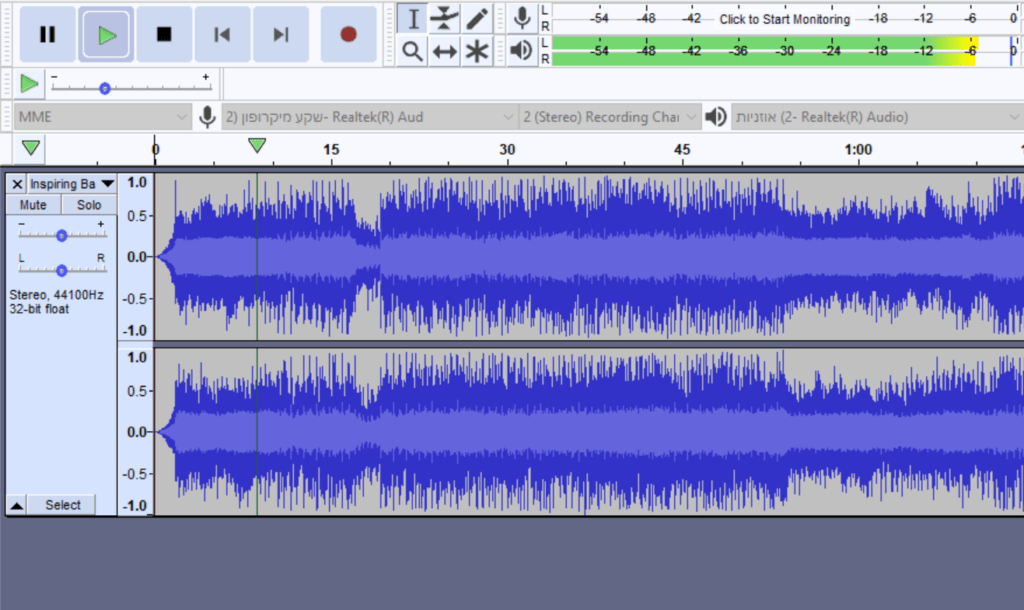Solo the Inspiring Ba track
This screenshot has height=610, width=1024.
click(89, 205)
